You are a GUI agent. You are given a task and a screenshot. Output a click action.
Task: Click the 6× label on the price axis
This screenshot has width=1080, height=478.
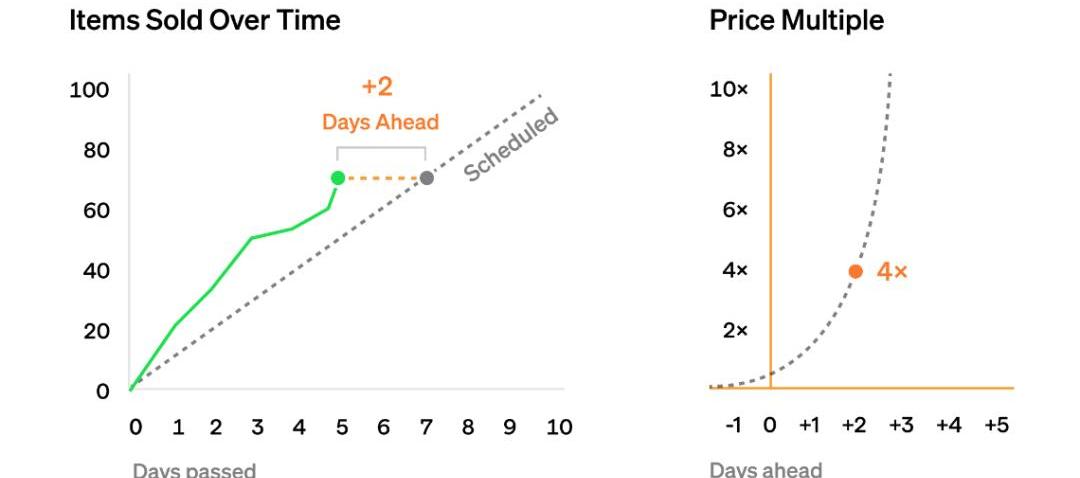[735, 211]
